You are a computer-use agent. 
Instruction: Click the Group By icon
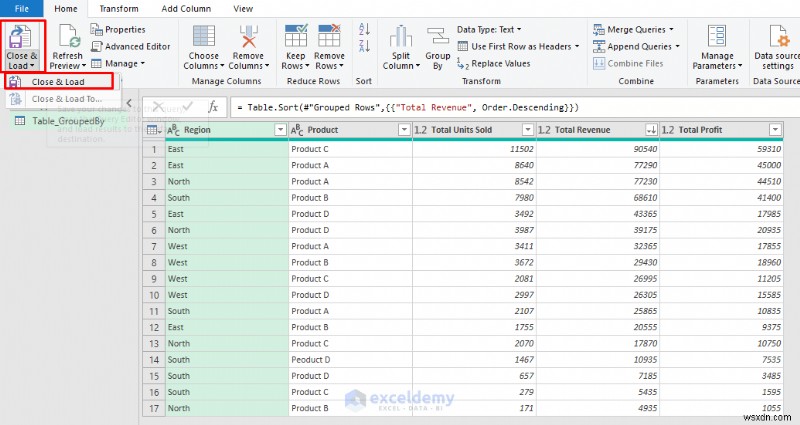coord(438,37)
